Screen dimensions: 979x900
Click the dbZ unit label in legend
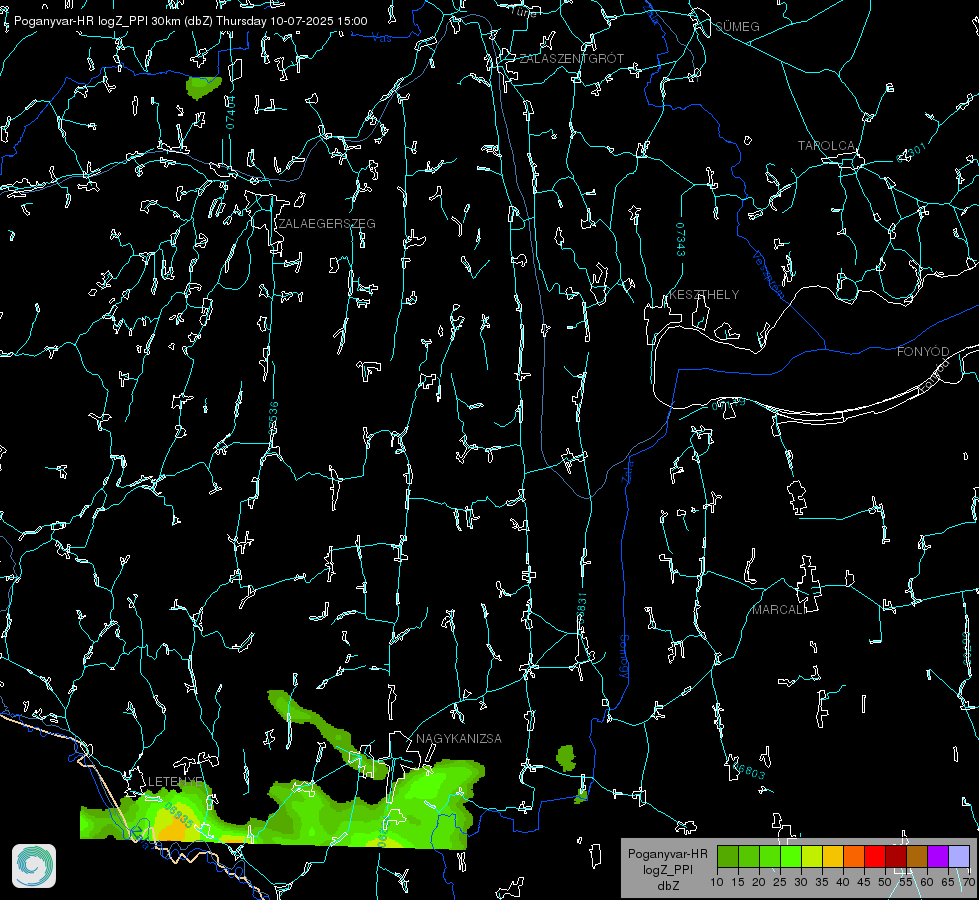(668, 886)
